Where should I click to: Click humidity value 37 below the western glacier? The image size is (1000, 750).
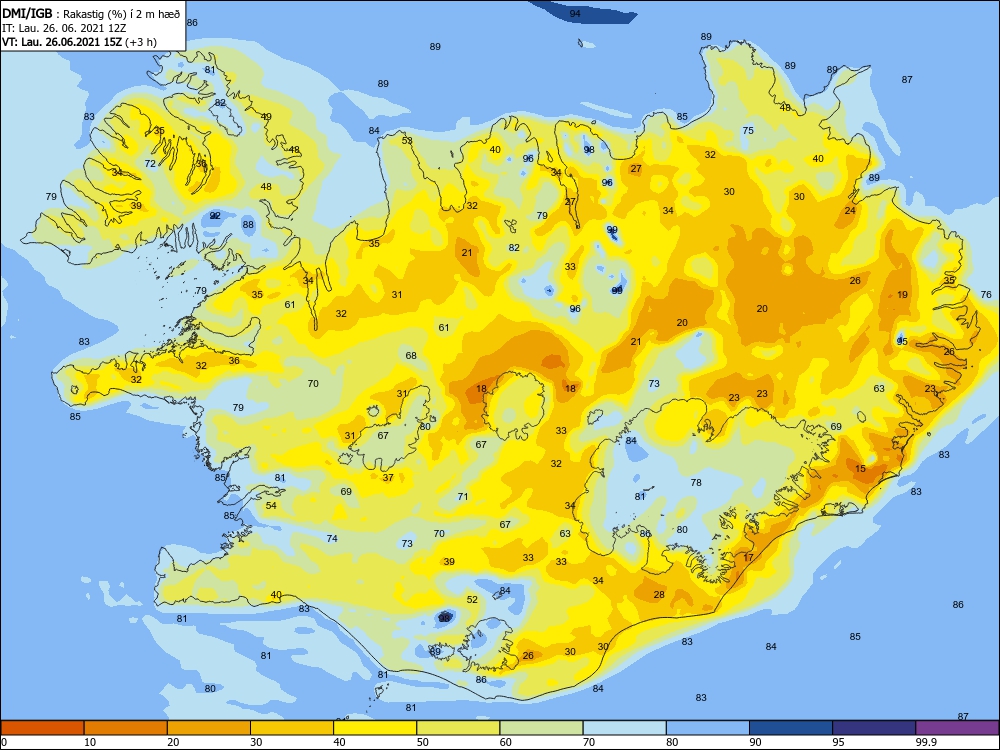388,477
